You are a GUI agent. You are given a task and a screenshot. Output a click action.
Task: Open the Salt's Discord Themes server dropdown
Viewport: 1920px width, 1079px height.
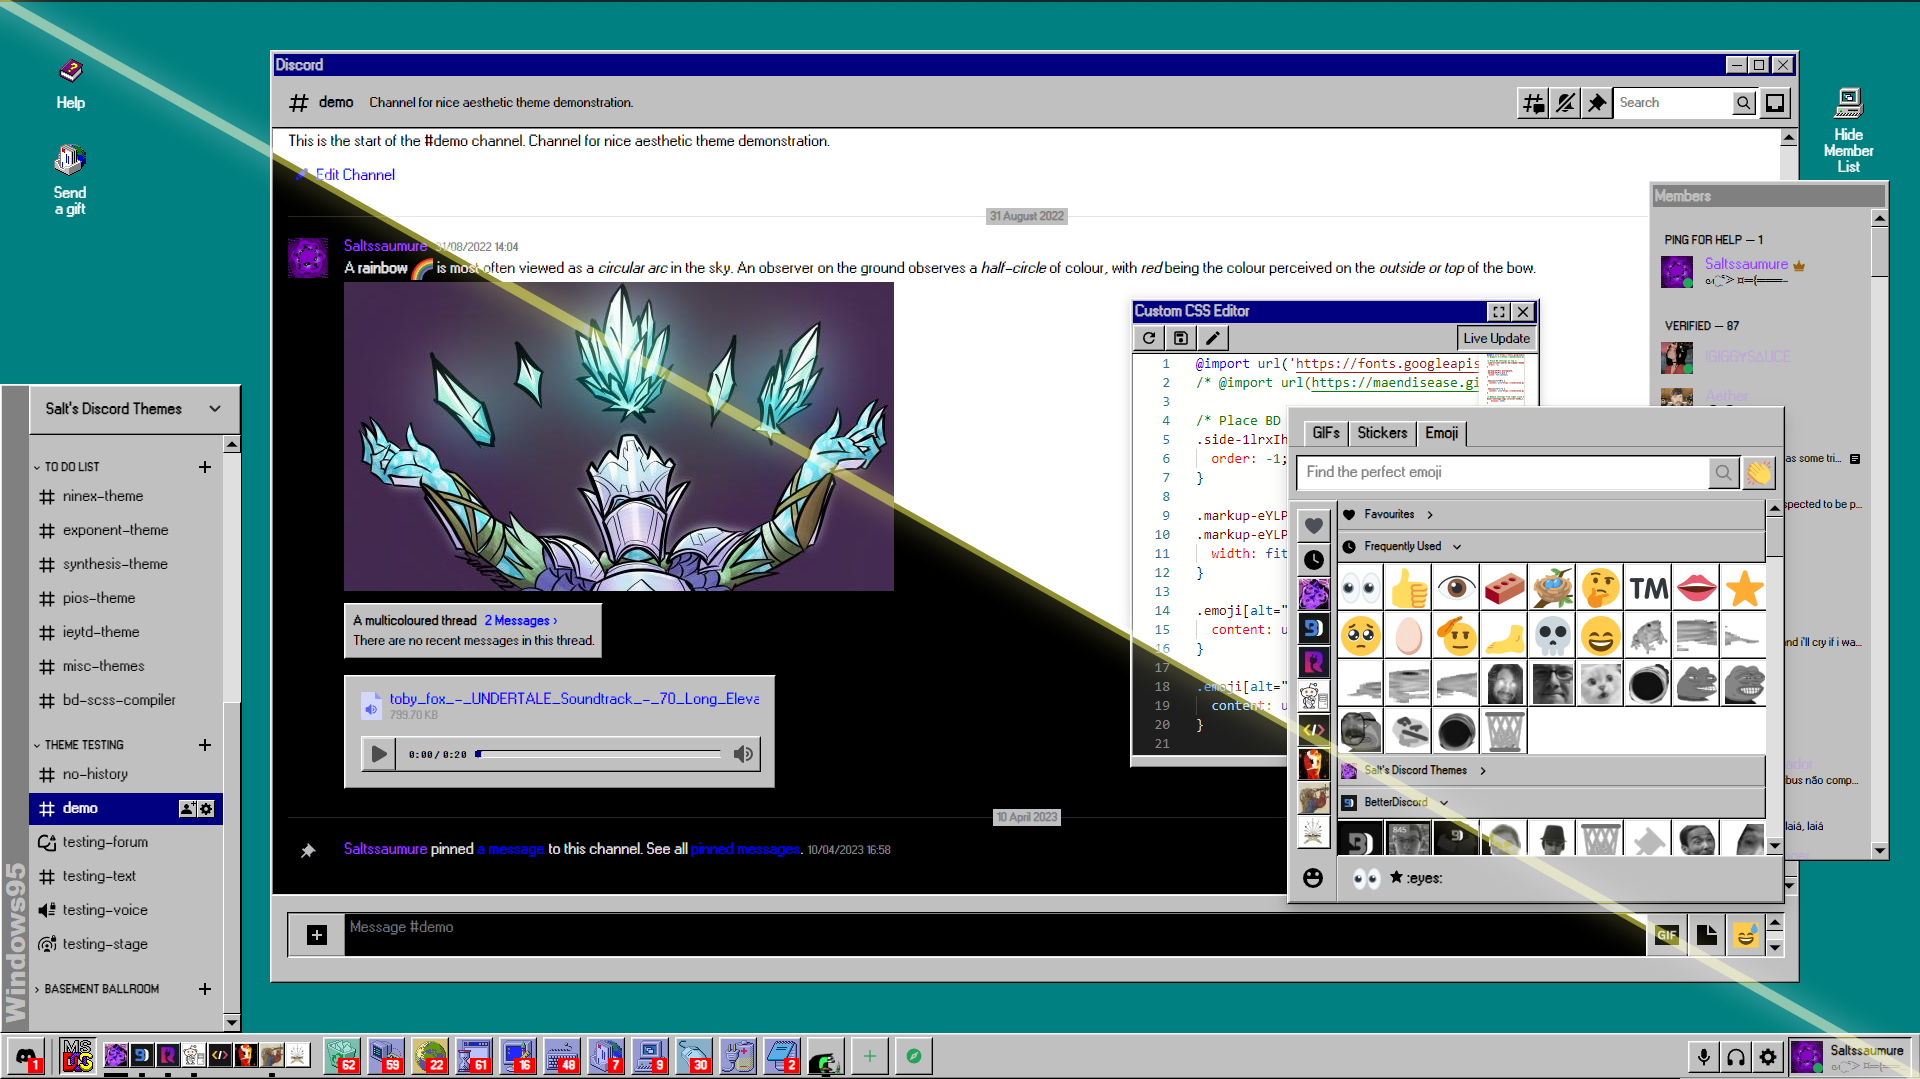134,408
